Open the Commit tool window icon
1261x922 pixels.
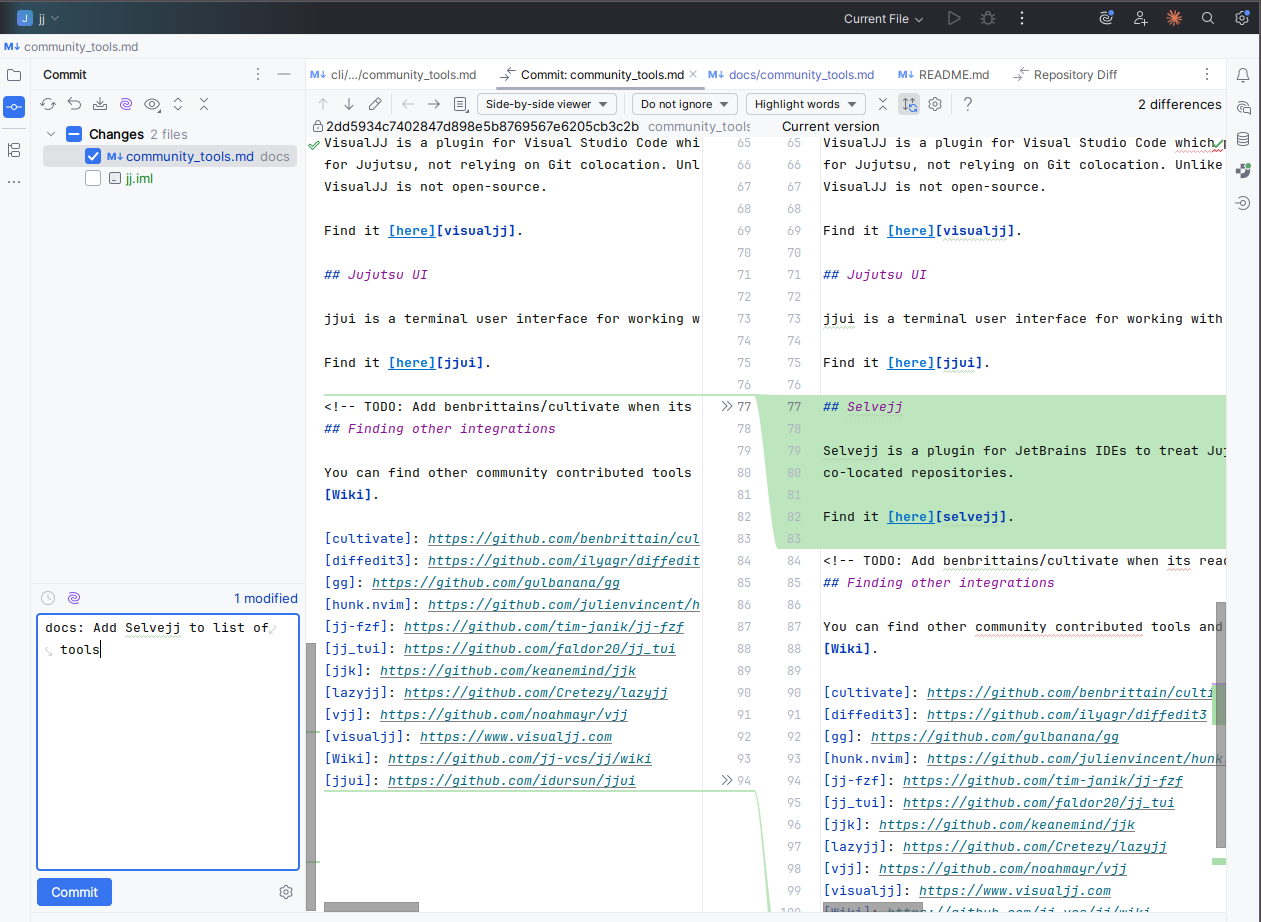14,106
